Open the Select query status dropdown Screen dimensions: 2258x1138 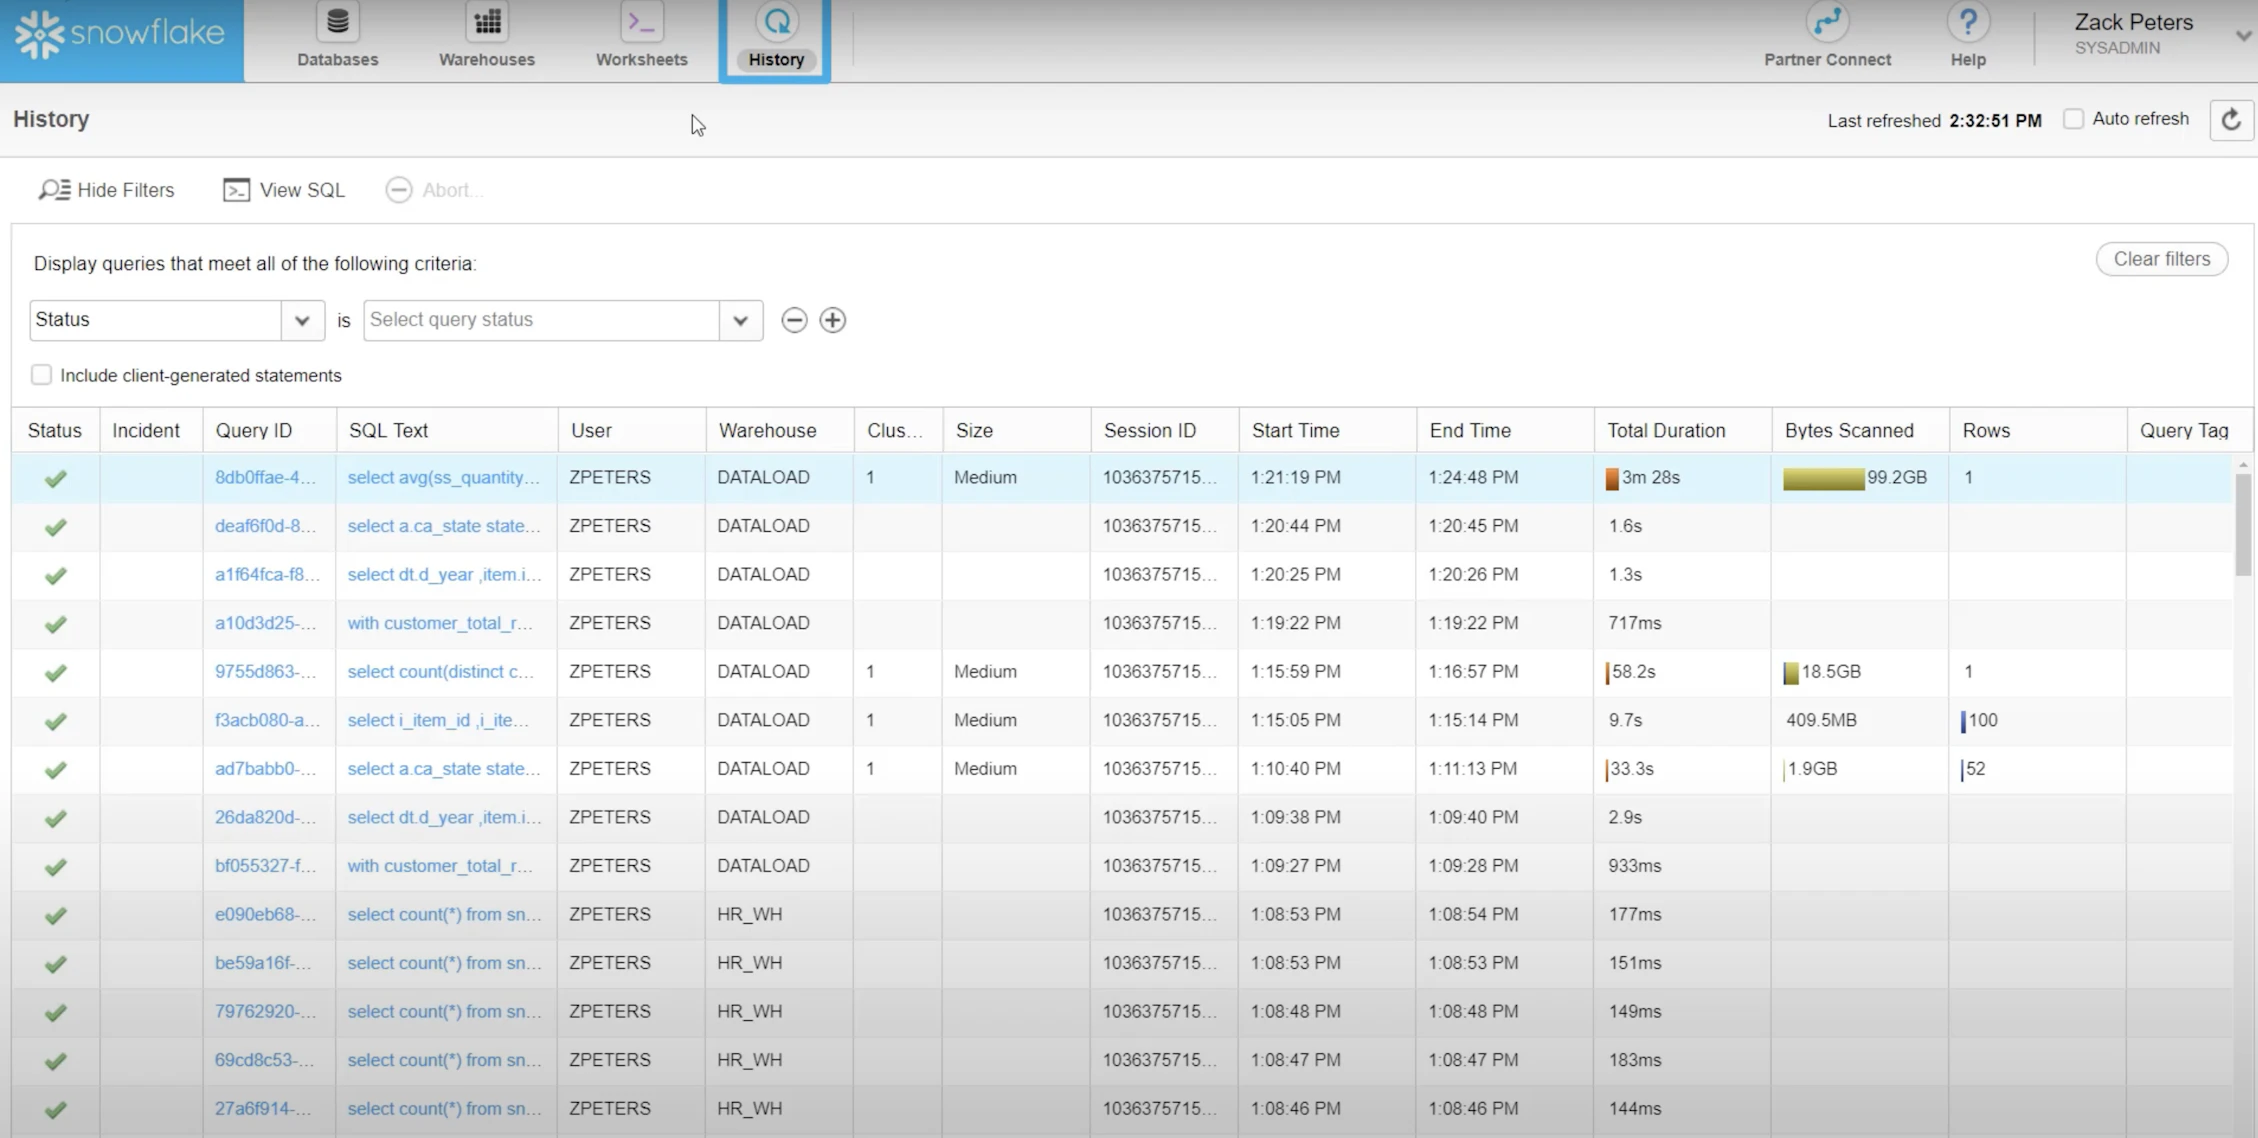[739, 320]
